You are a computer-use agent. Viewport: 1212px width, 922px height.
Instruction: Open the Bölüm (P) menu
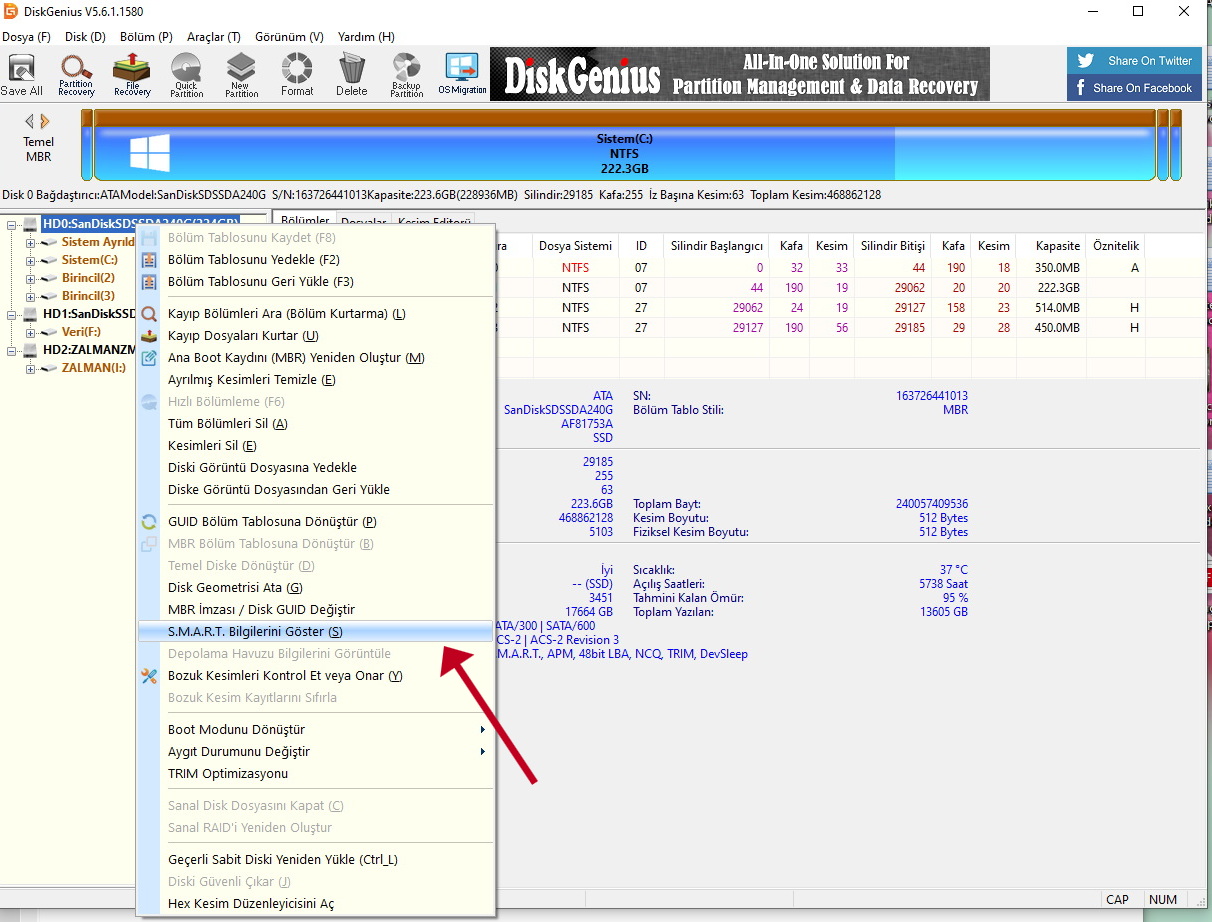(146, 36)
